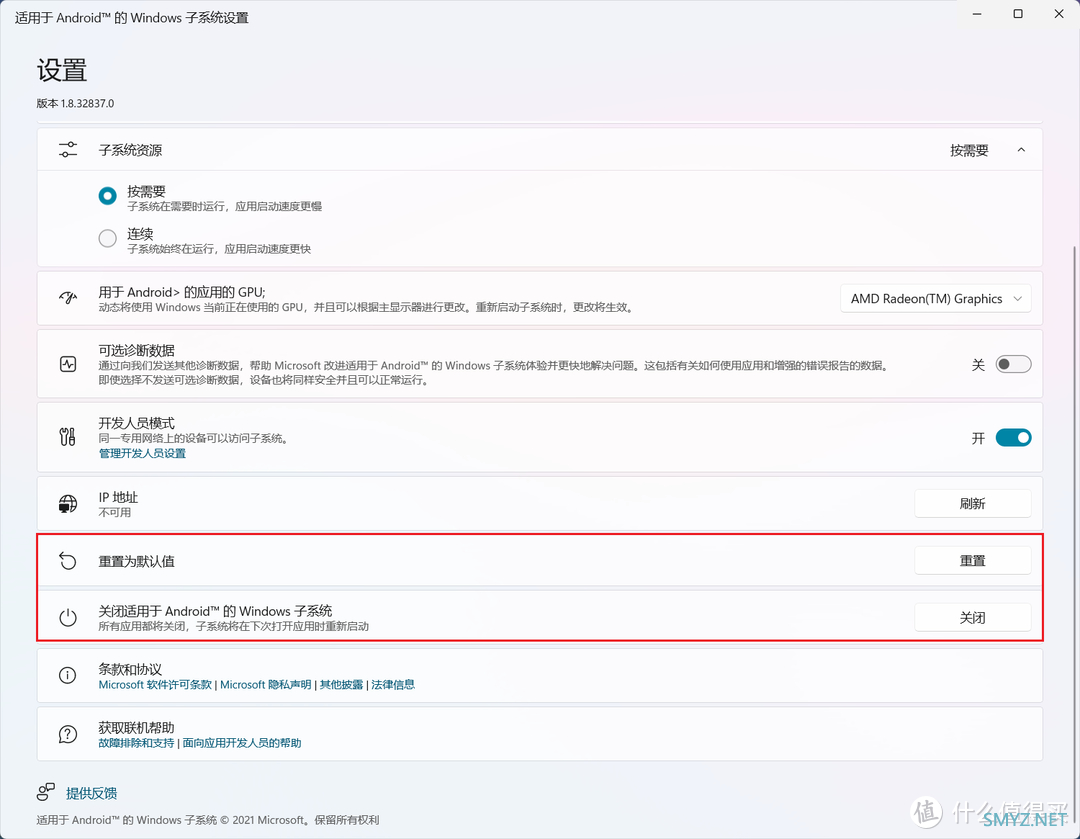
Task: Click the developer mode tools icon
Action: 68,437
